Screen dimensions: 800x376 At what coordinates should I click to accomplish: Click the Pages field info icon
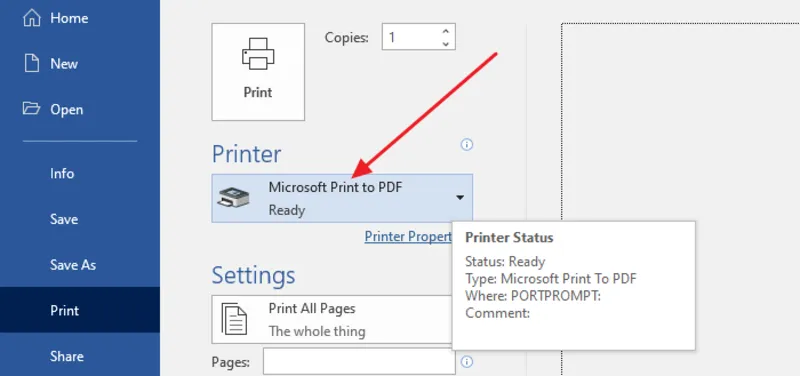click(x=466, y=362)
